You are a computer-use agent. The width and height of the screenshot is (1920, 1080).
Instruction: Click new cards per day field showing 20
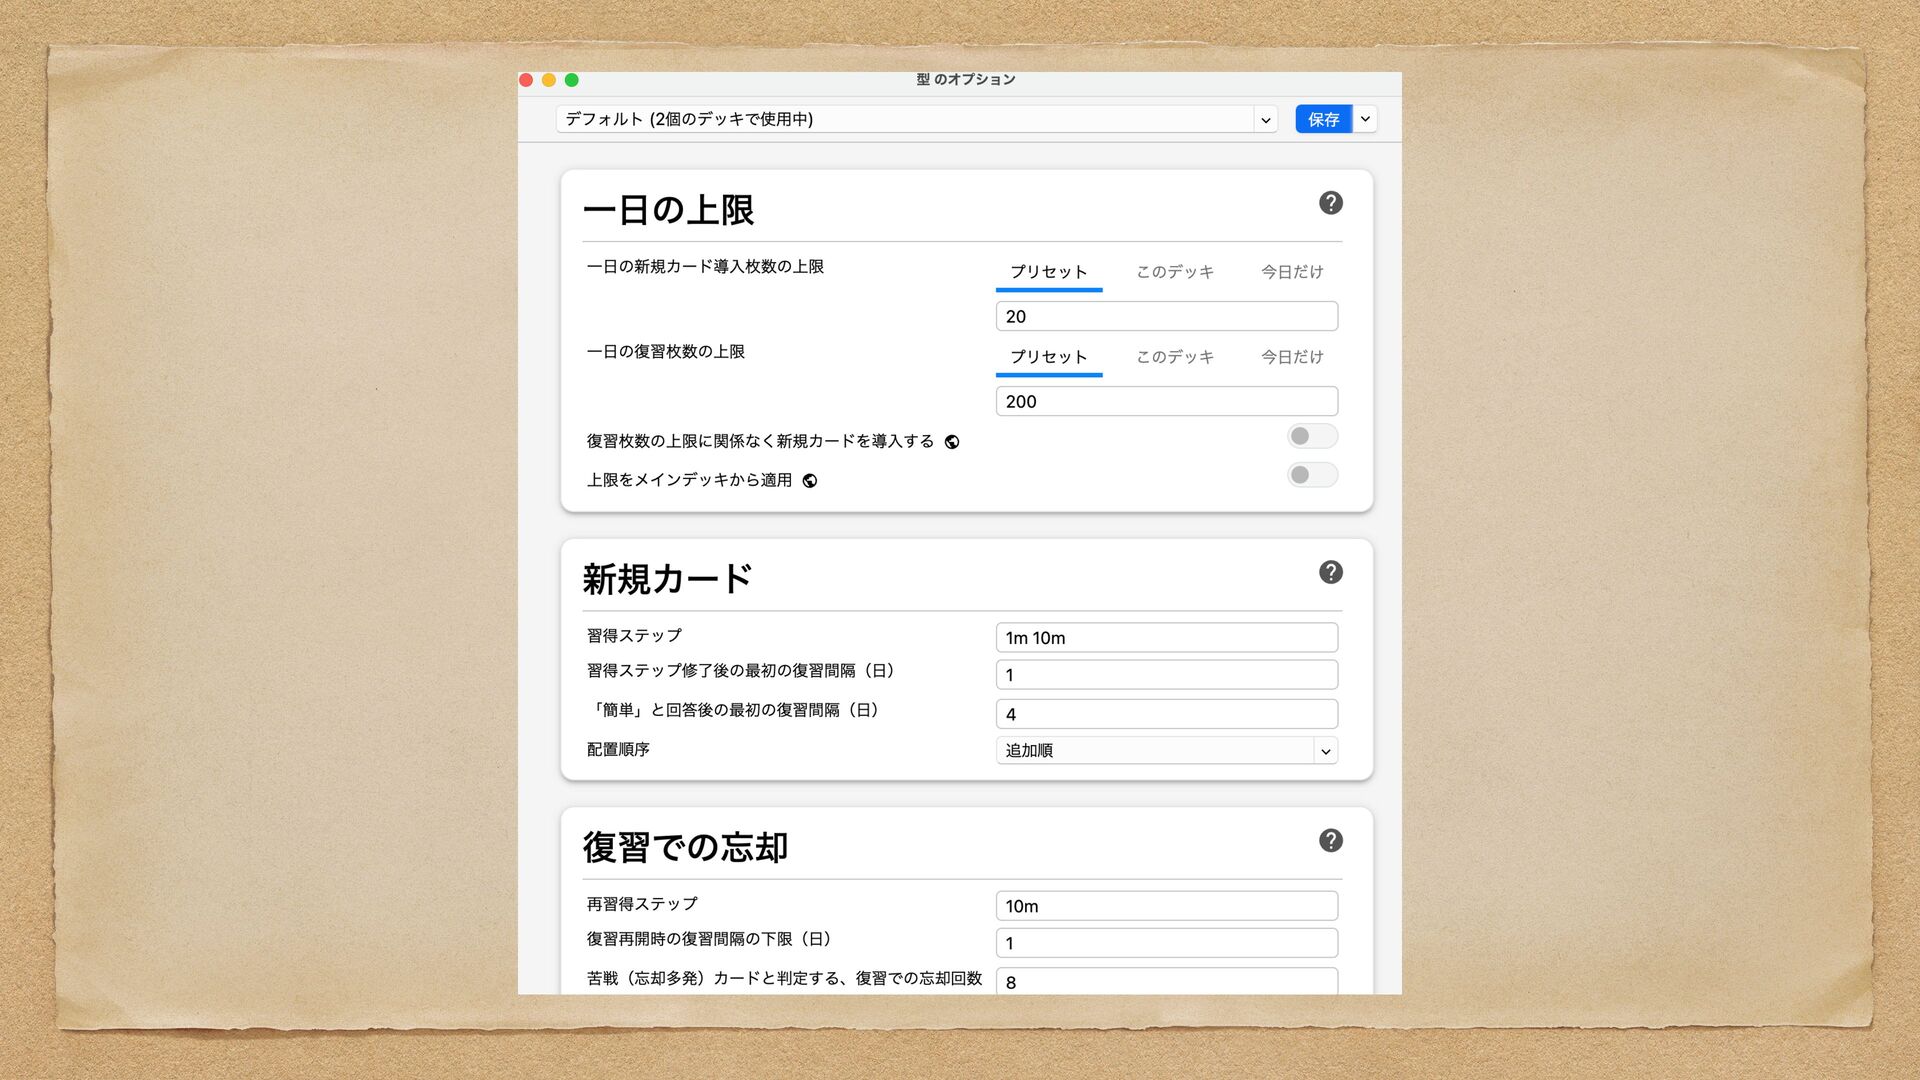click(x=1166, y=316)
